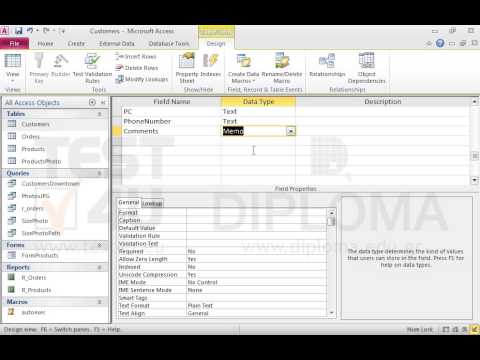Viewport: 480px width, 360px height.
Task: Collapse the Tables group
Action: [x=99, y=114]
